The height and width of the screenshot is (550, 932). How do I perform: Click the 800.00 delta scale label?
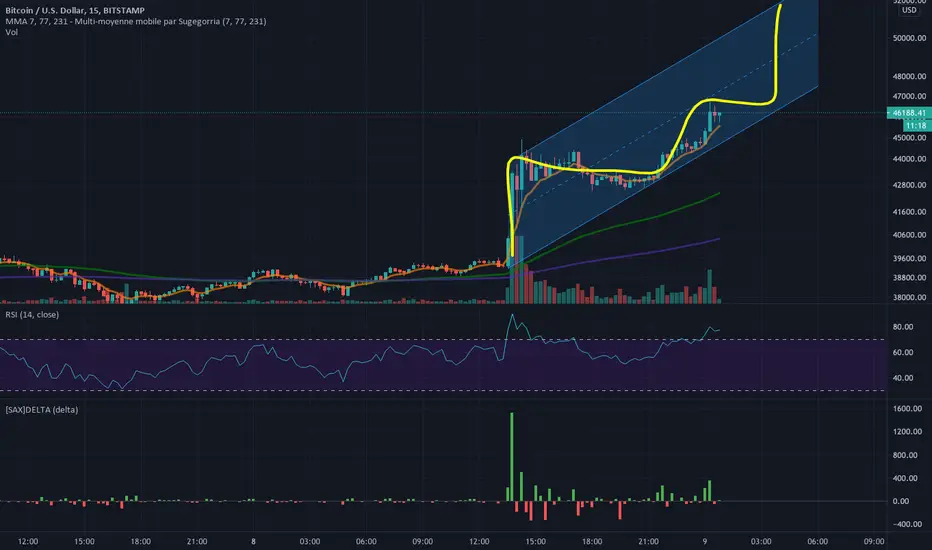[905, 455]
